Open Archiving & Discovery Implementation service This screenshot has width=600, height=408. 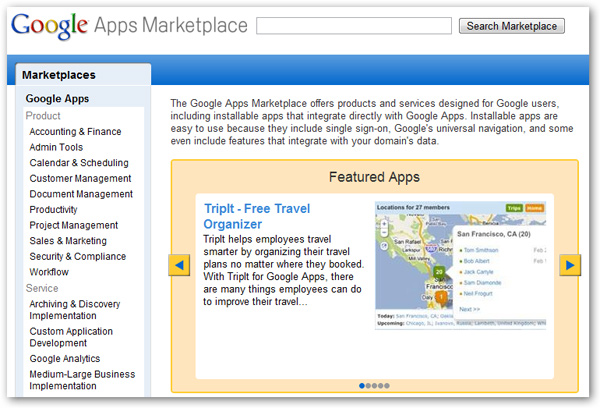75,310
